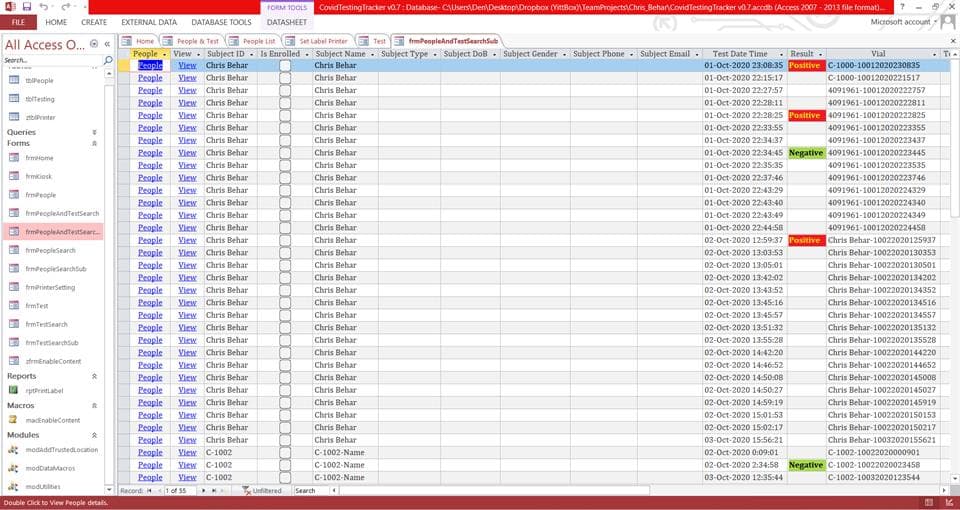Viewport: 960px width, 510px height.
Task: Click the green Negative result cell at 22:34:45
Action: coord(807,152)
